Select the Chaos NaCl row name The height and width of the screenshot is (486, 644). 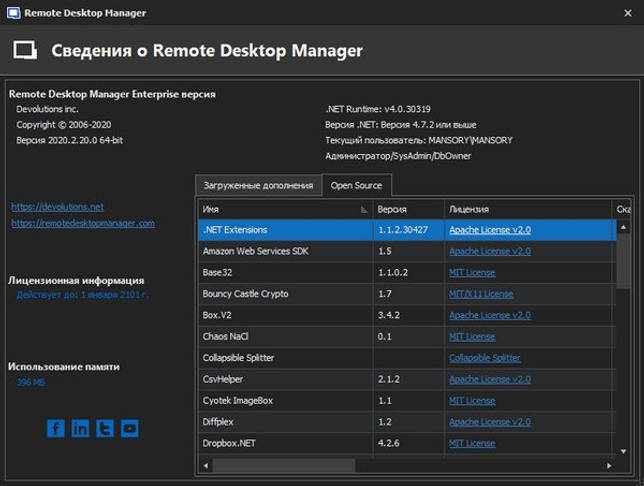click(x=225, y=336)
